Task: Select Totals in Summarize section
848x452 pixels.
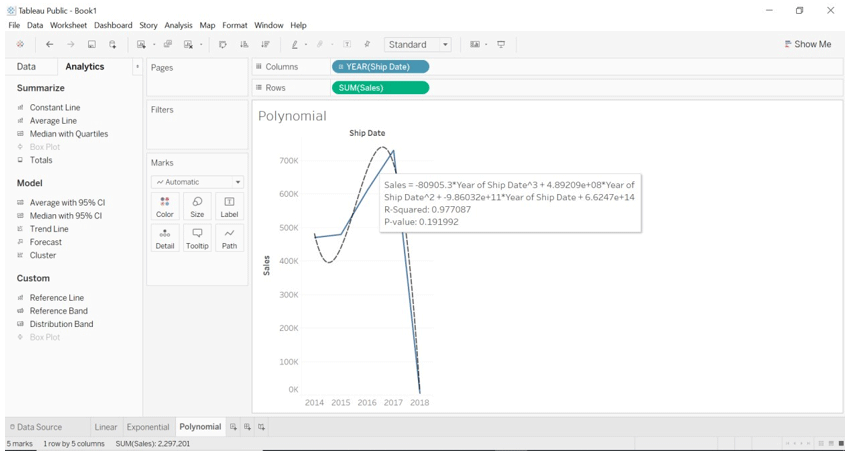Action: [41, 160]
